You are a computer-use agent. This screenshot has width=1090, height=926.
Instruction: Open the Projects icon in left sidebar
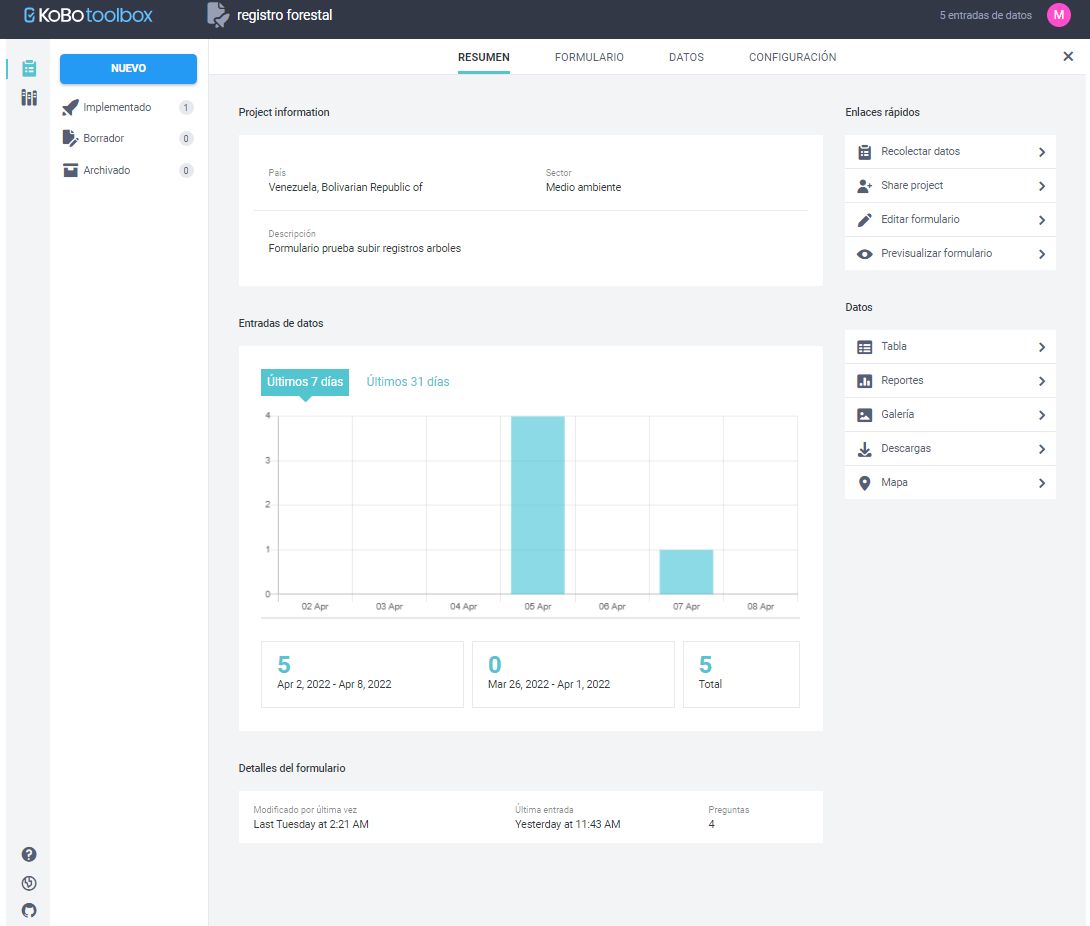[x=29, y=68]
